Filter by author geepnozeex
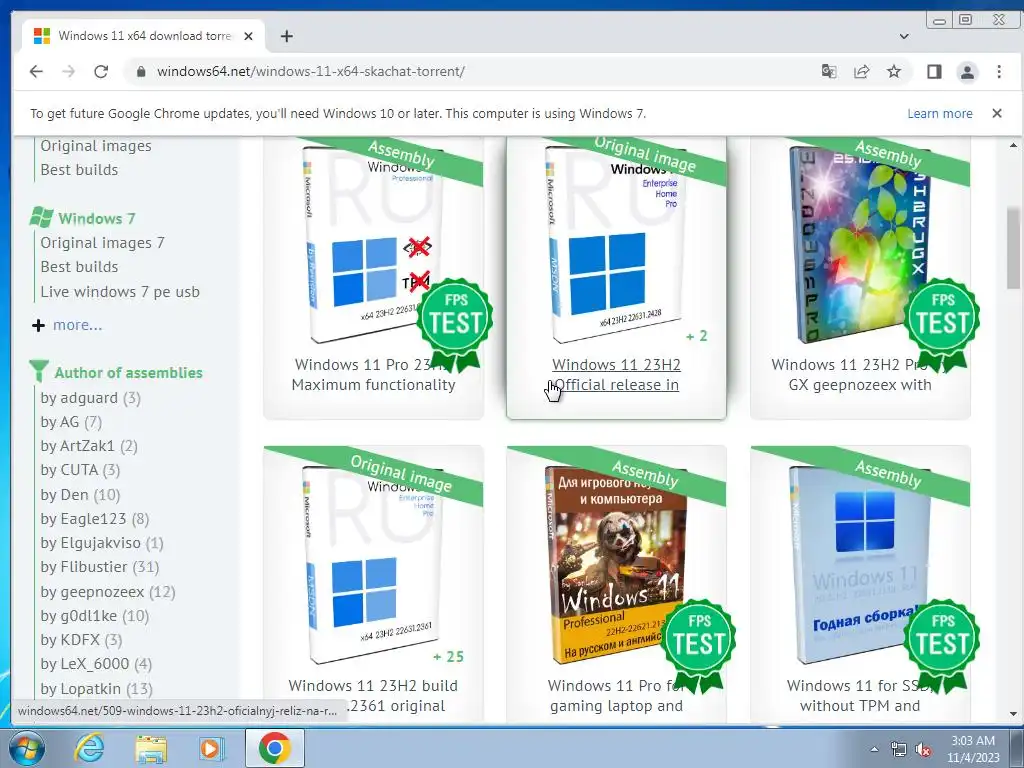 tap(108, 592)
